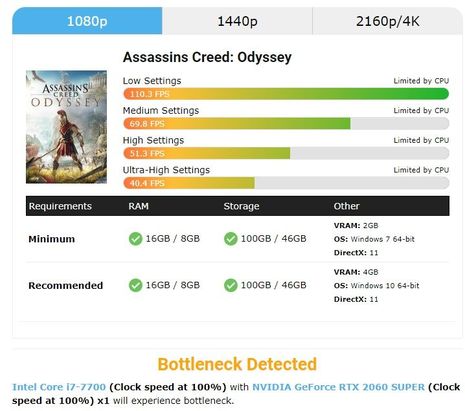Click the Medium Settings 69.8 FPS bar
The height and width of the screenshot is (411, 465).
click(286, 124)
